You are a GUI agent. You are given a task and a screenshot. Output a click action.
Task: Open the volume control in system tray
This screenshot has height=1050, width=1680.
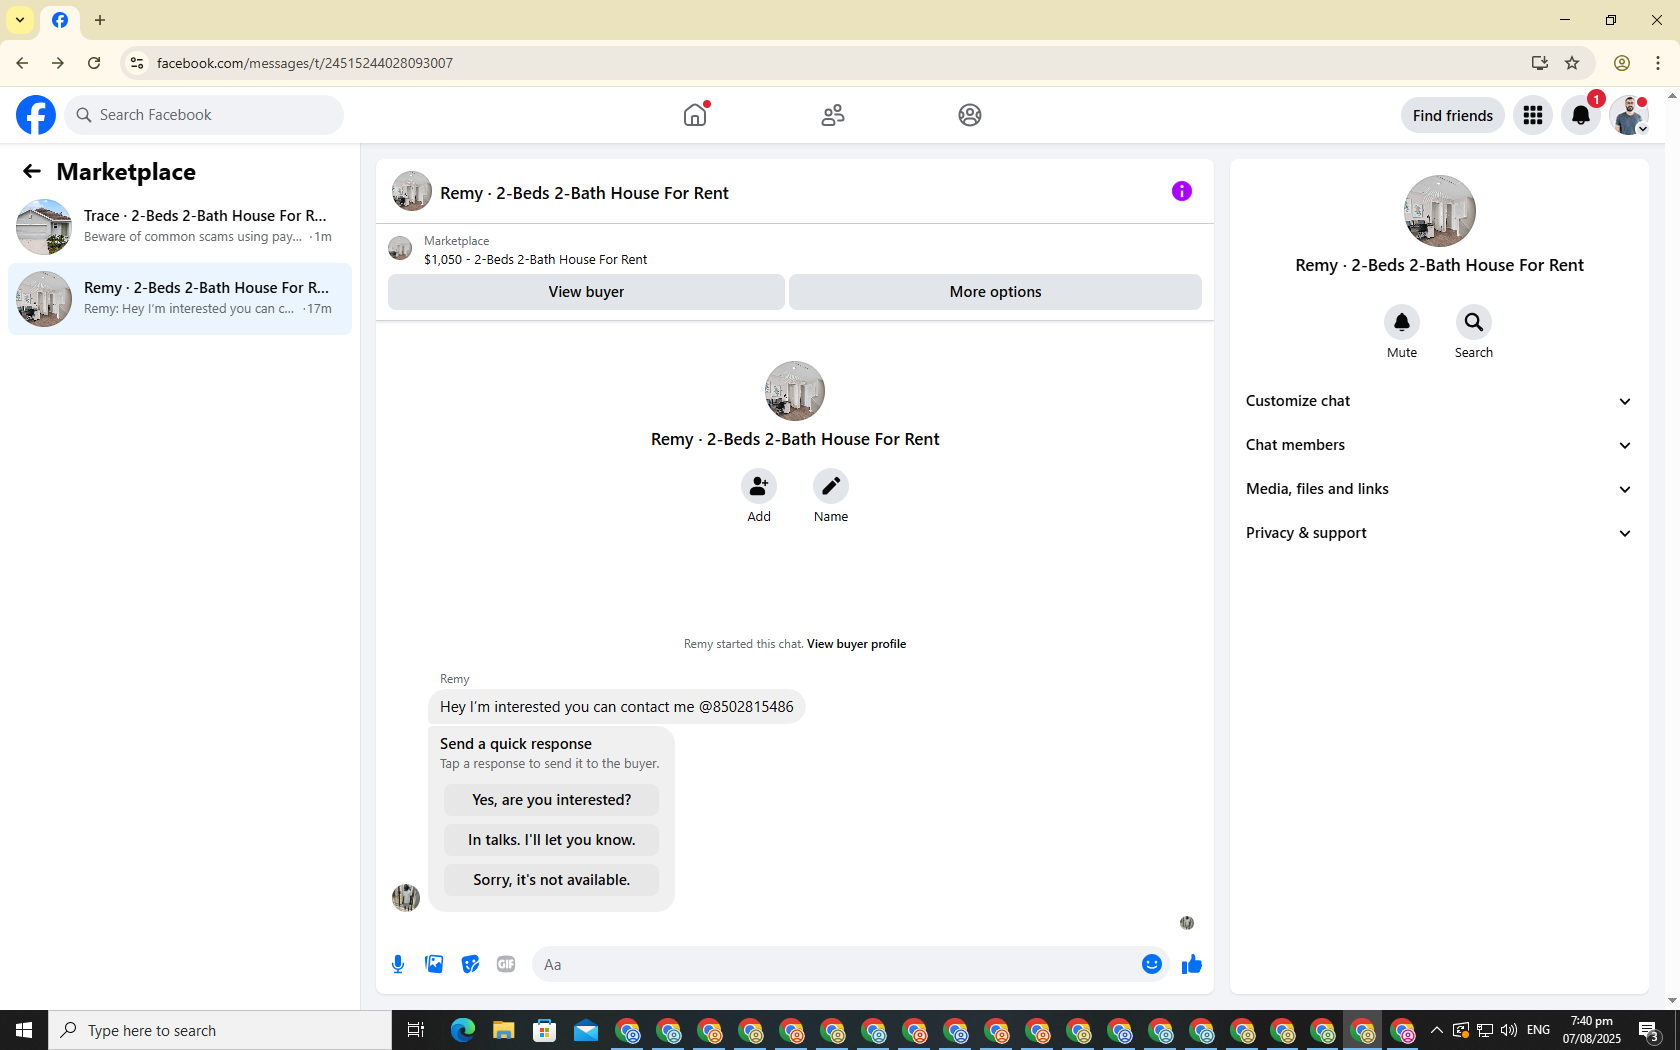(1509, 1030)
